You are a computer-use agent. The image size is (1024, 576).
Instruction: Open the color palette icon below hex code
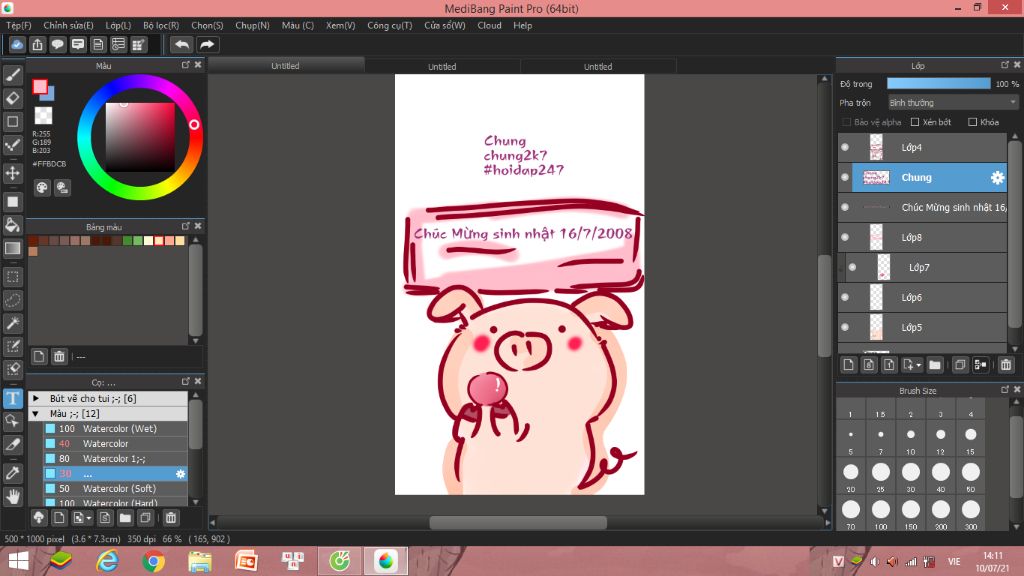[x=42, y=188]
